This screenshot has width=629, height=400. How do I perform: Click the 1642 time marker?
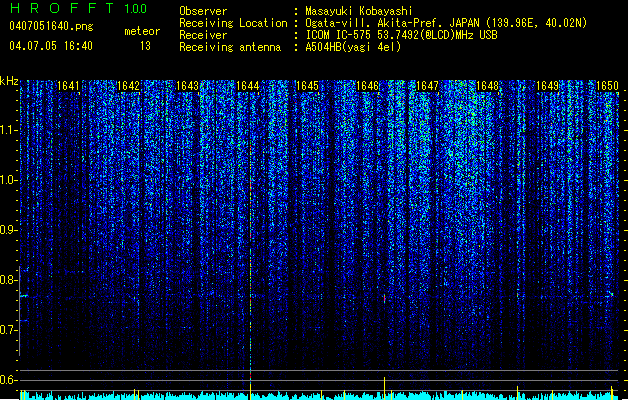pos(128,86)
